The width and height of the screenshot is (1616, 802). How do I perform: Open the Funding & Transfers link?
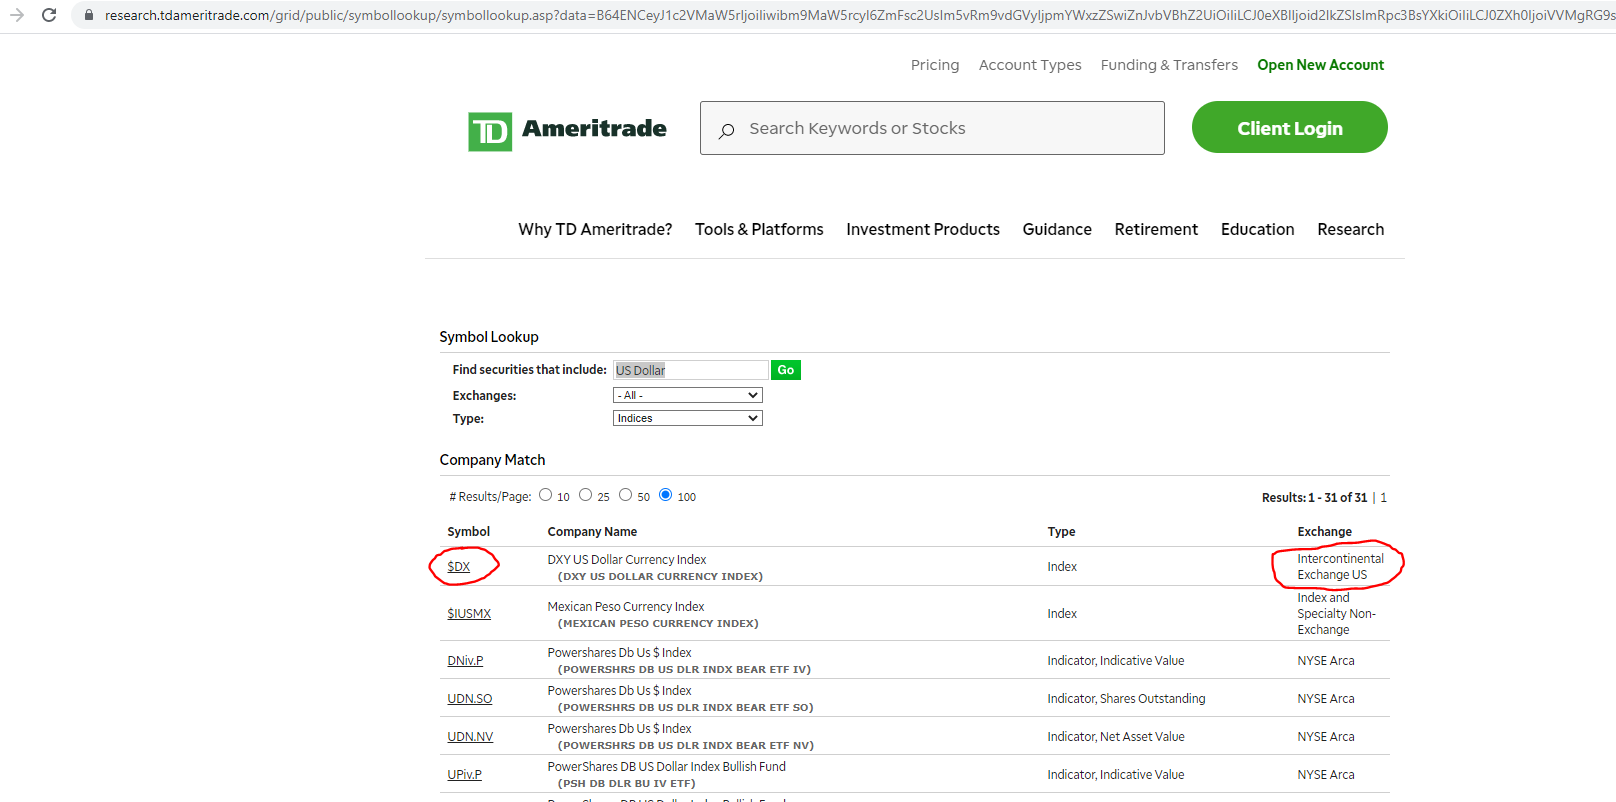pos(1169,65)
